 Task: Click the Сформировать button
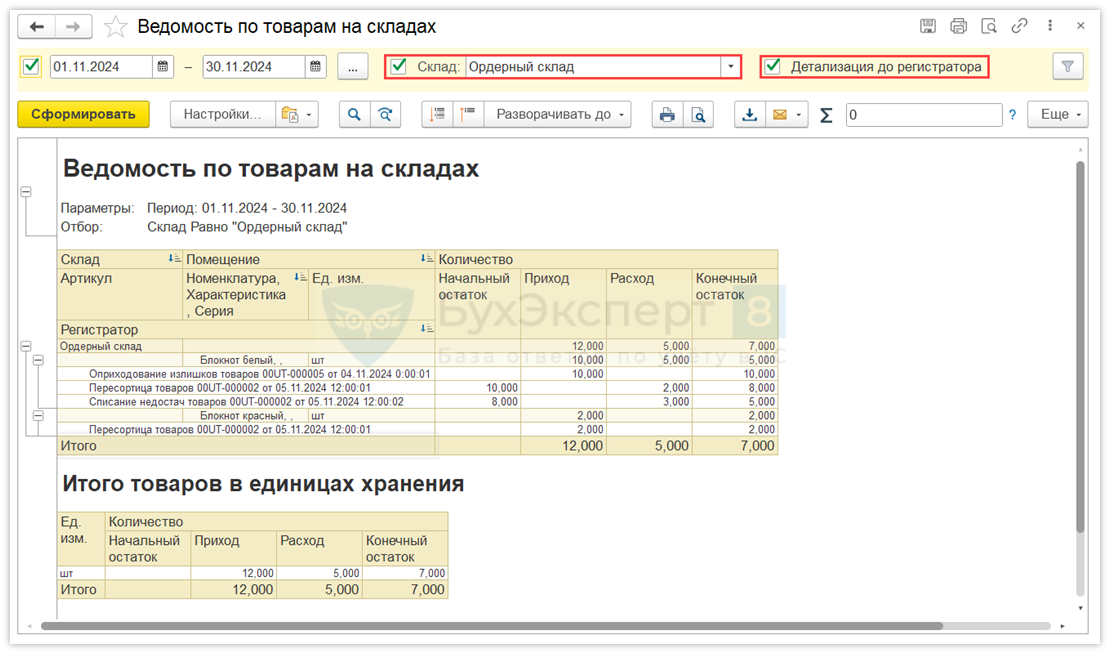(x=83, y=115)
